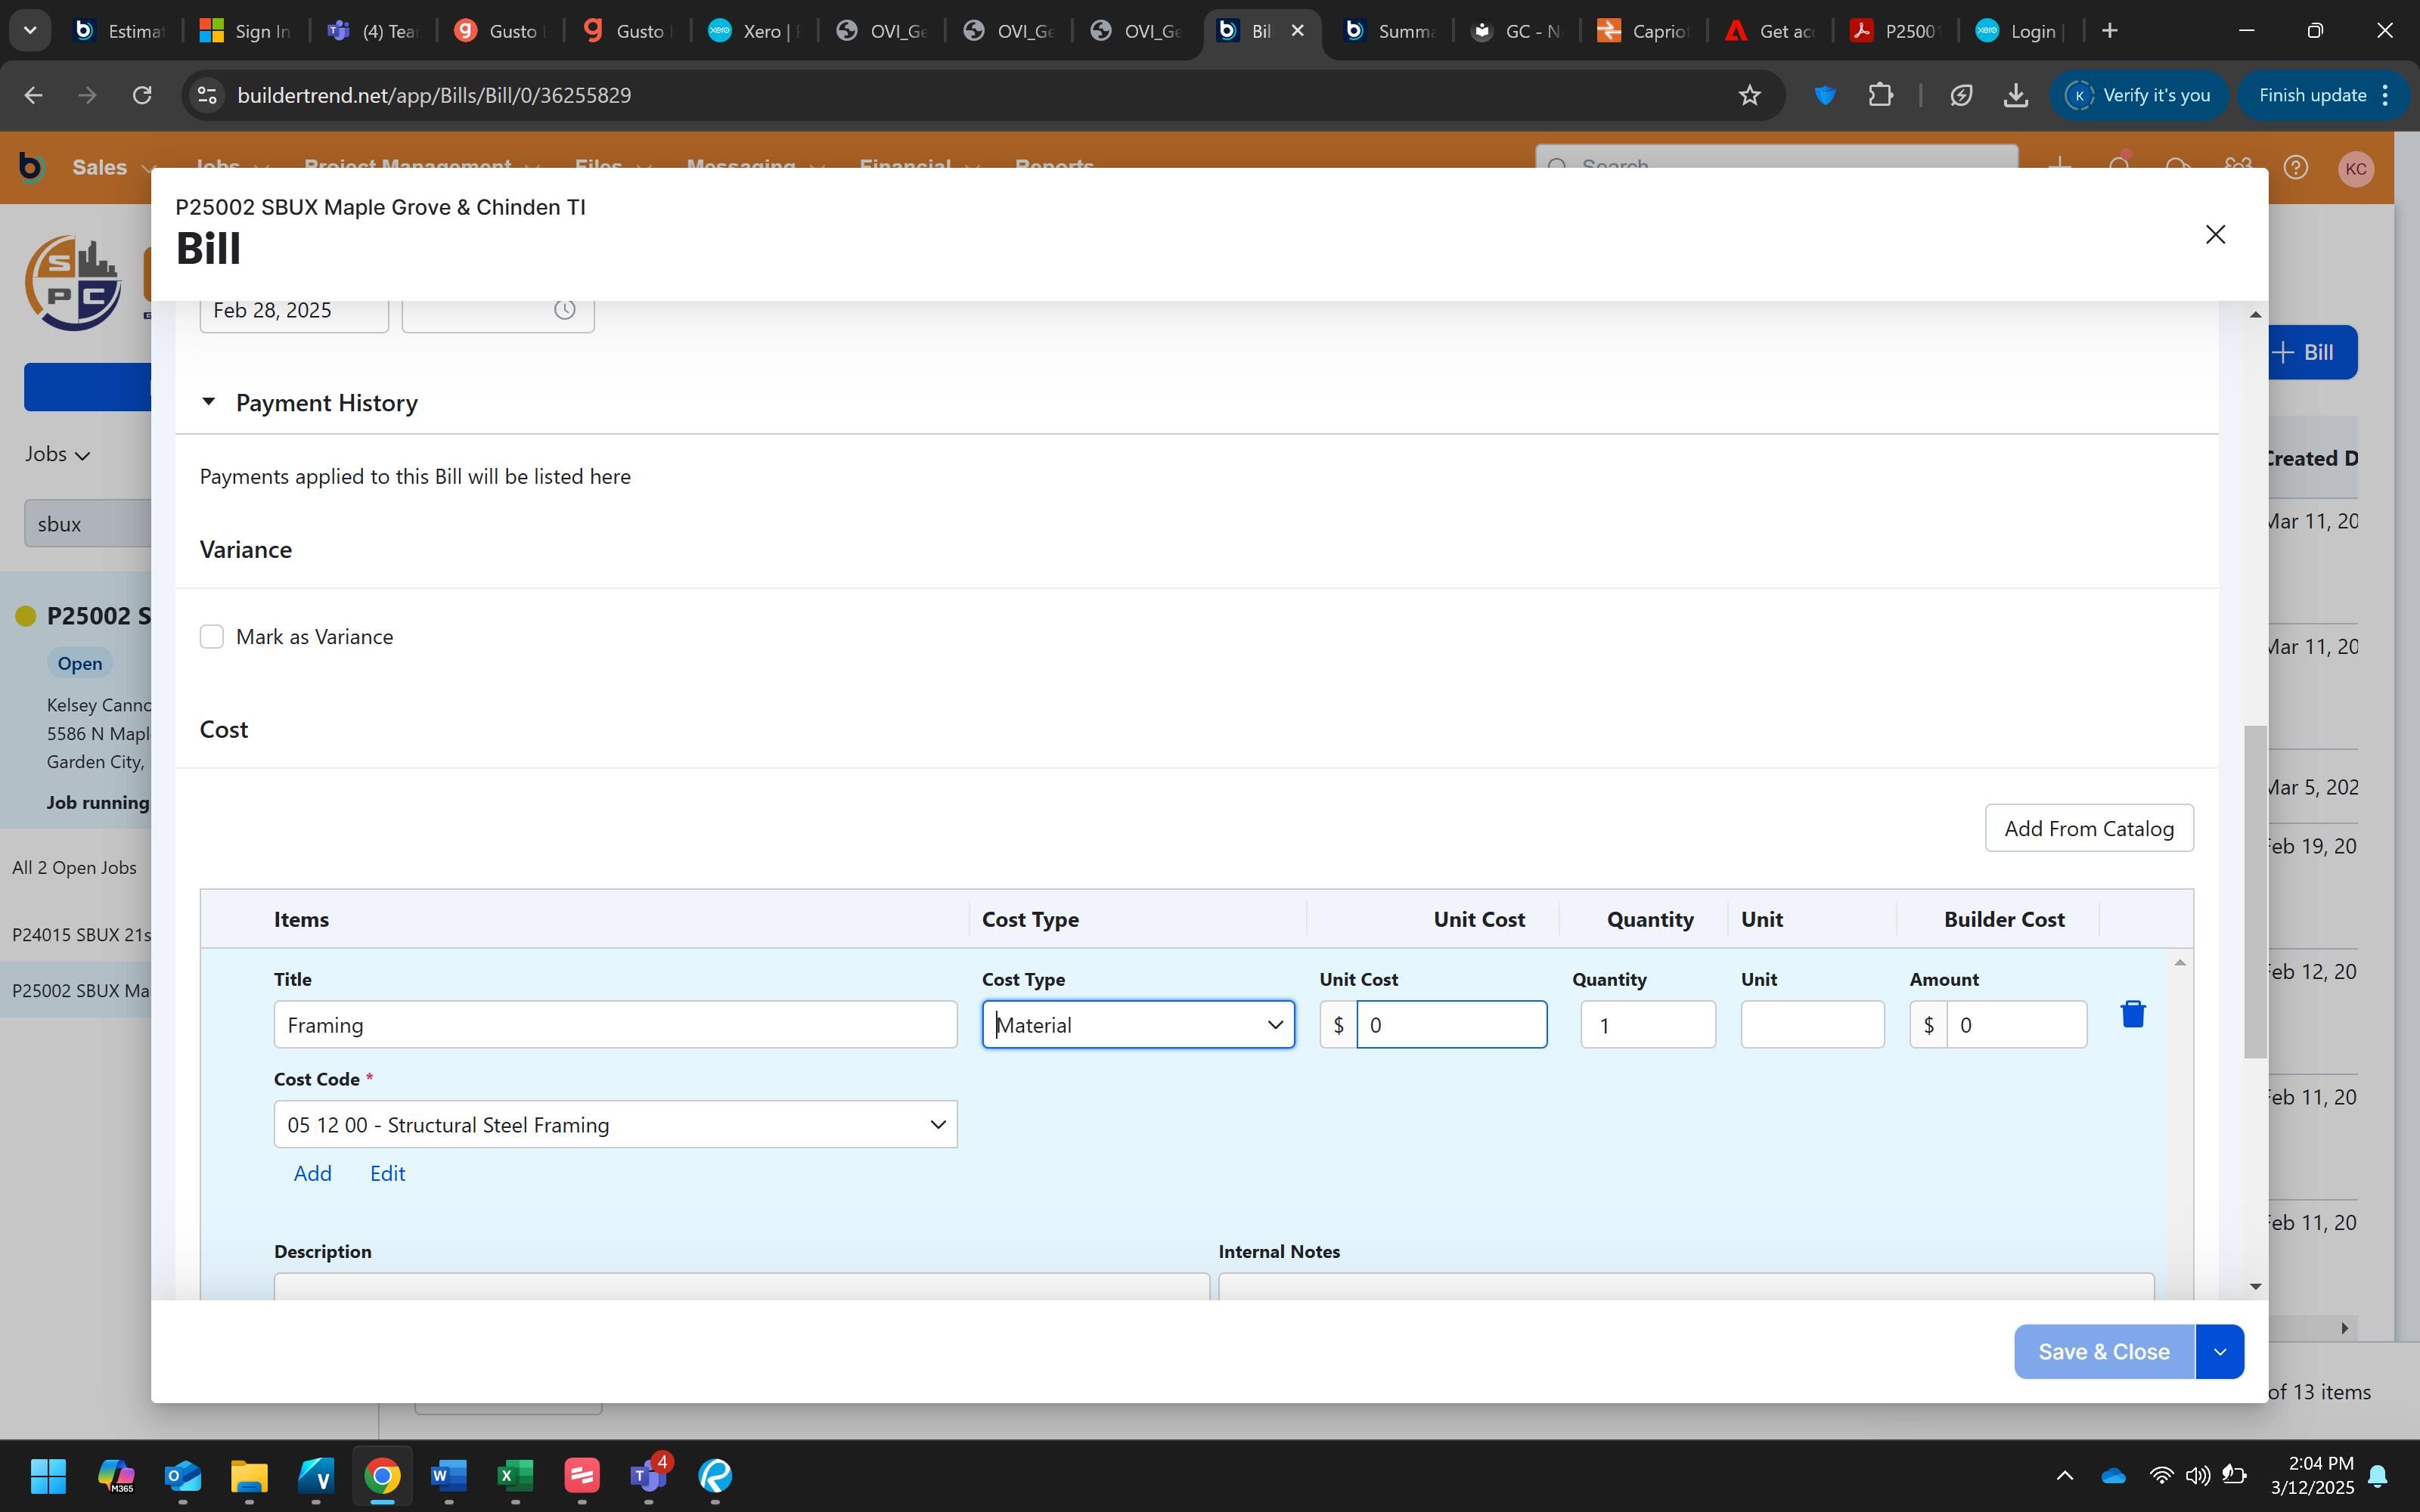This screenshot has width=2420, height=1512.
Task: Switch to the Xero browser tab
Action: [754, 31]
